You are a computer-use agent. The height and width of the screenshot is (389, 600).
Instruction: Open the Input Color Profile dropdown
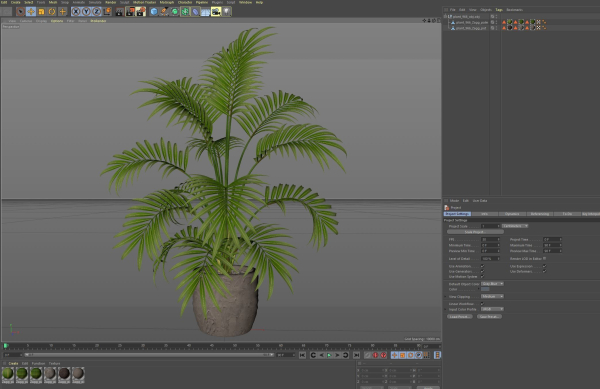click(492, 309)
